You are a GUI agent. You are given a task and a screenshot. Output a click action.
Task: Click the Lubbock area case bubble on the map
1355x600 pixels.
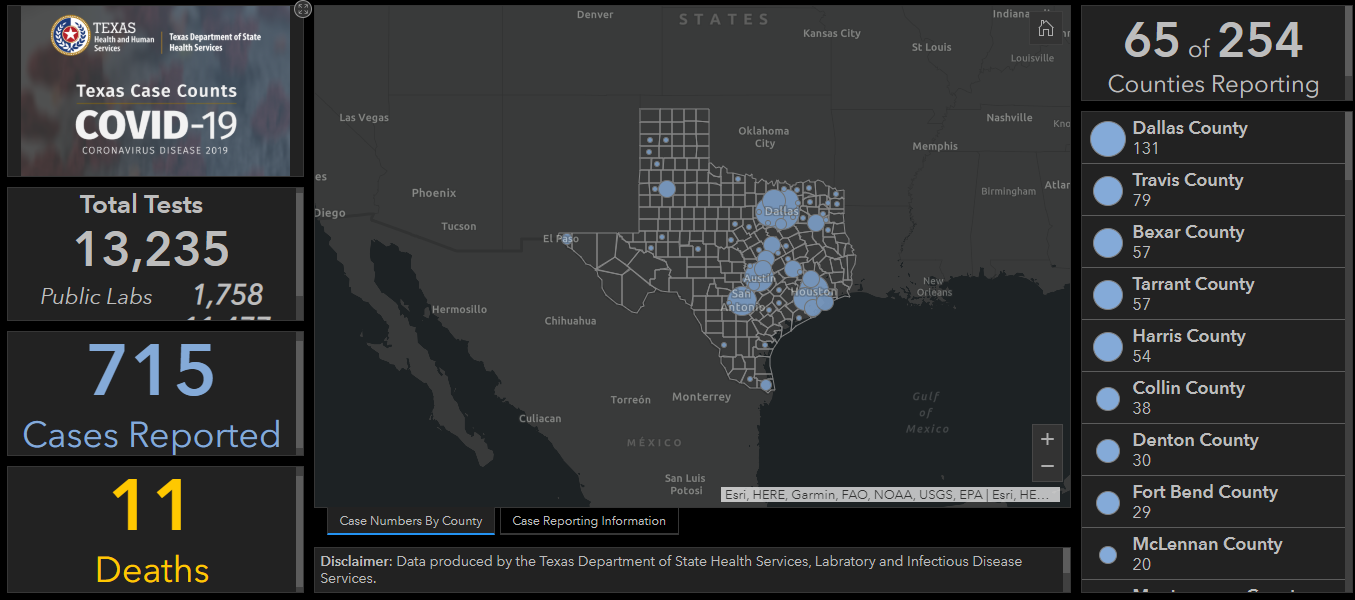667,188
